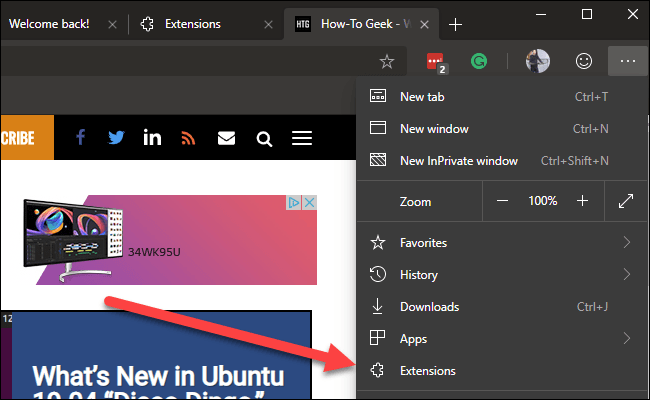Image resolution: width=650 pixels, height=400 pixels.
Task: Choose New InPrivate window menu item
Action: point(458,160)
